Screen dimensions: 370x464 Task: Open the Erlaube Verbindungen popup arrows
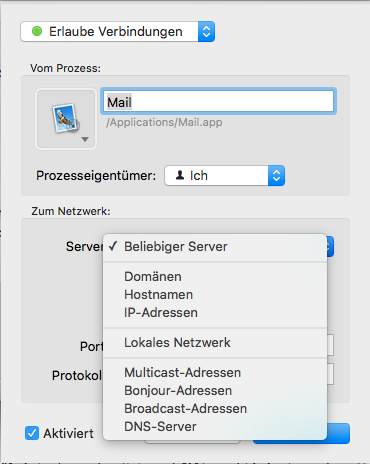206,32
